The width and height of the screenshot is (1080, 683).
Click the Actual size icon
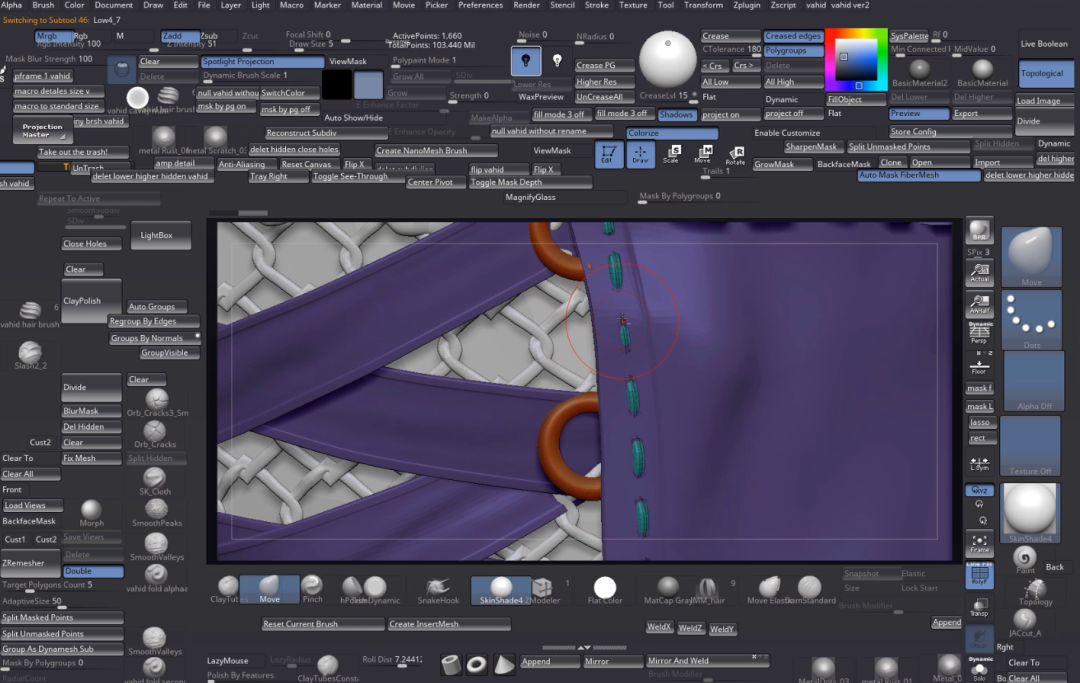tap(979, 273)
